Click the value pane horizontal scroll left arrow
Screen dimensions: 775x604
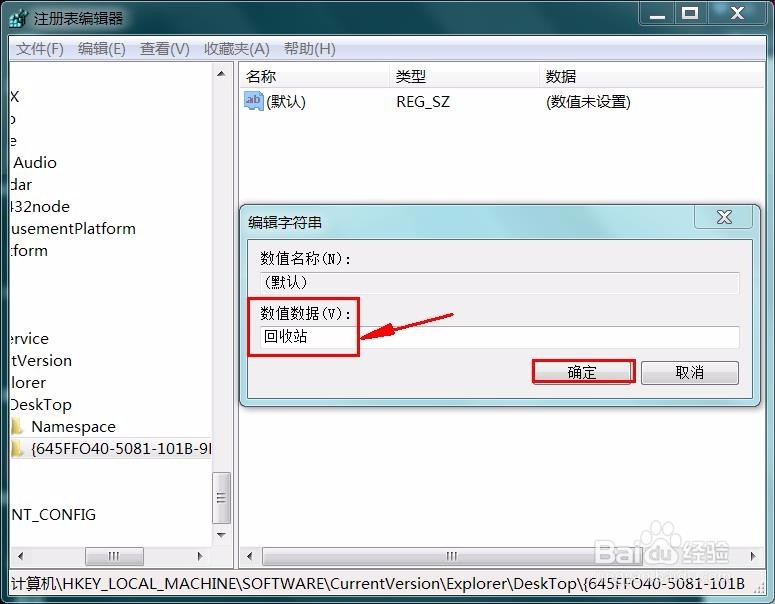250,556
